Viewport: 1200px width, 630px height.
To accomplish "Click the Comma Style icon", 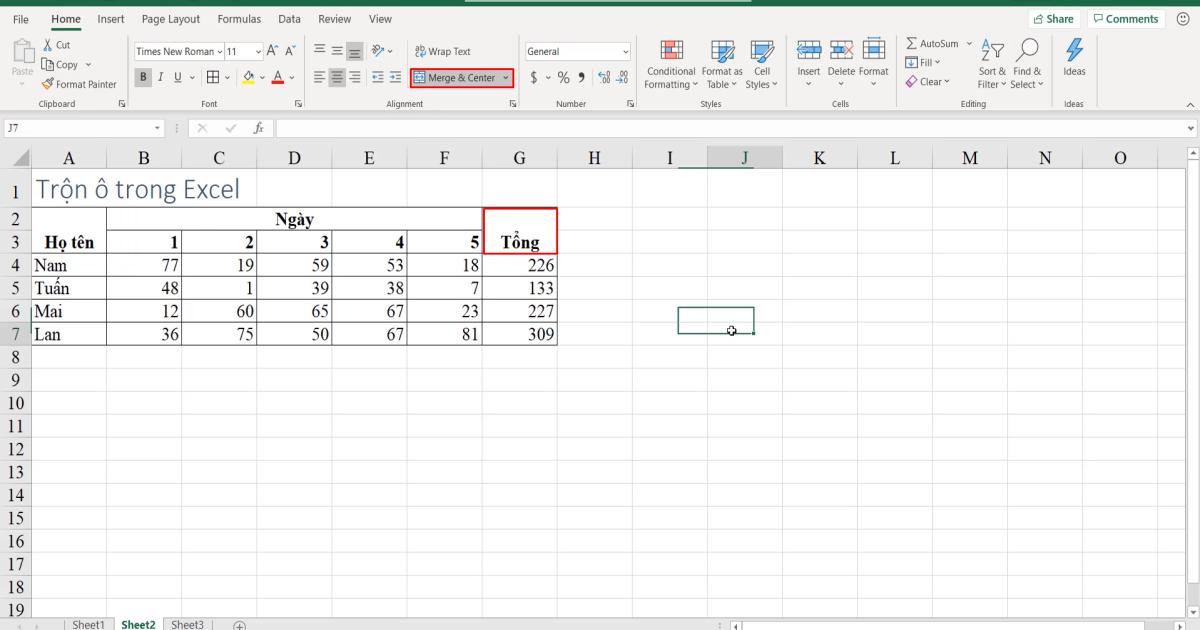I will 580,77.
